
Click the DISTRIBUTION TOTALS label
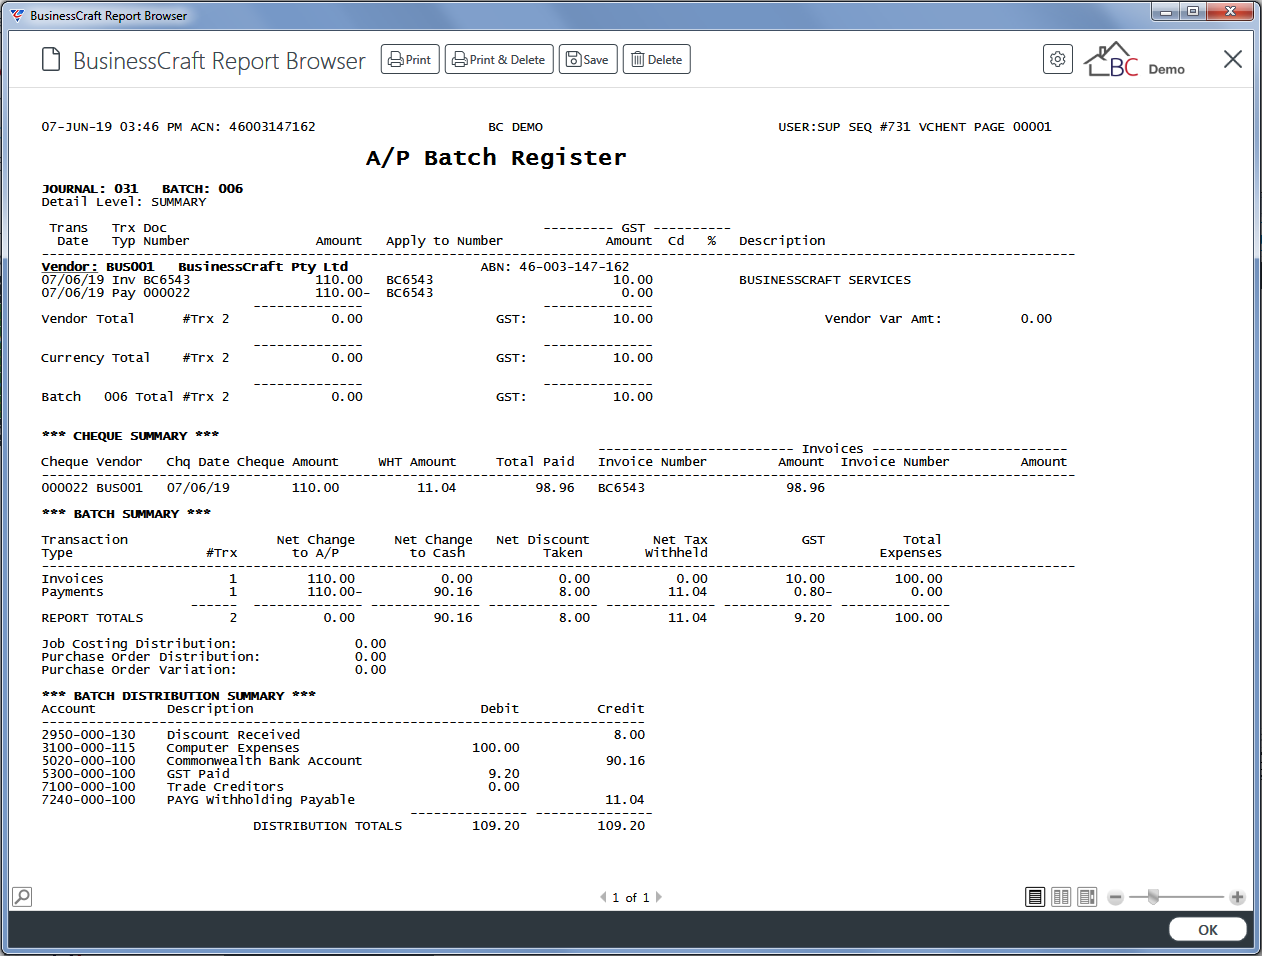click(327, 826)
